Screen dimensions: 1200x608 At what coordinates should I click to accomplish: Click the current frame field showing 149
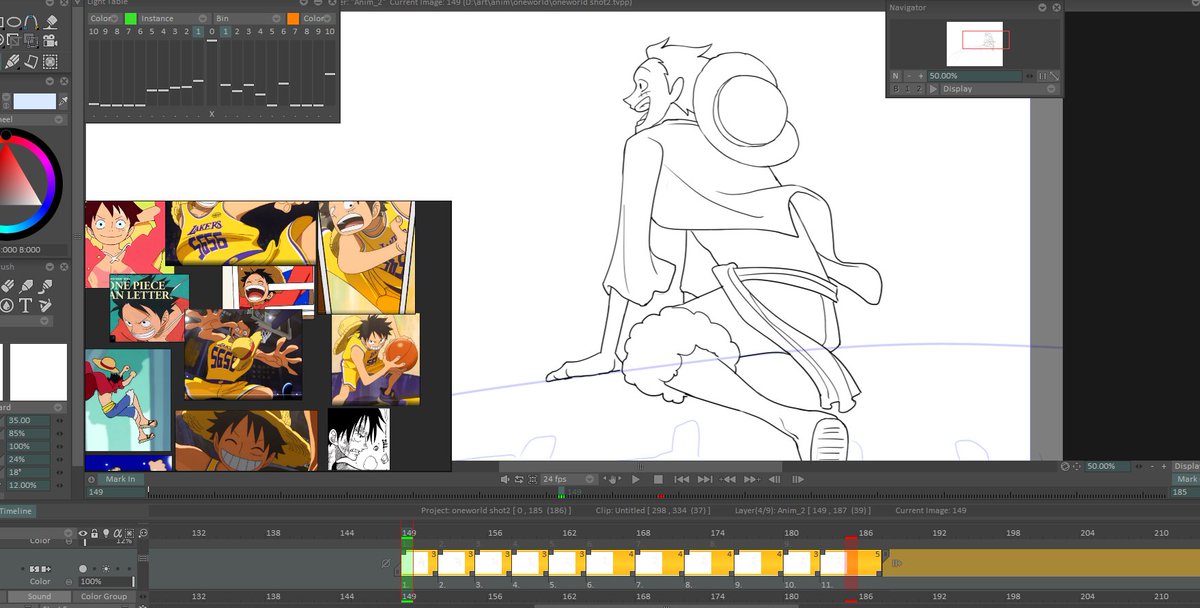(116, 492)
